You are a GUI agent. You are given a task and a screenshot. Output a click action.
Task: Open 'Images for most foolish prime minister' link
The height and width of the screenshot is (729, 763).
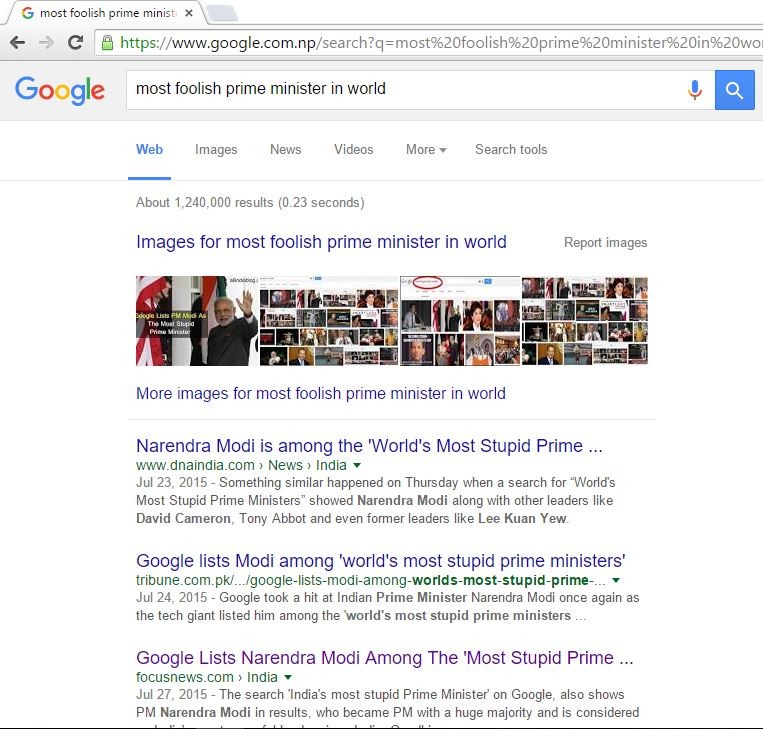[321, 242]
